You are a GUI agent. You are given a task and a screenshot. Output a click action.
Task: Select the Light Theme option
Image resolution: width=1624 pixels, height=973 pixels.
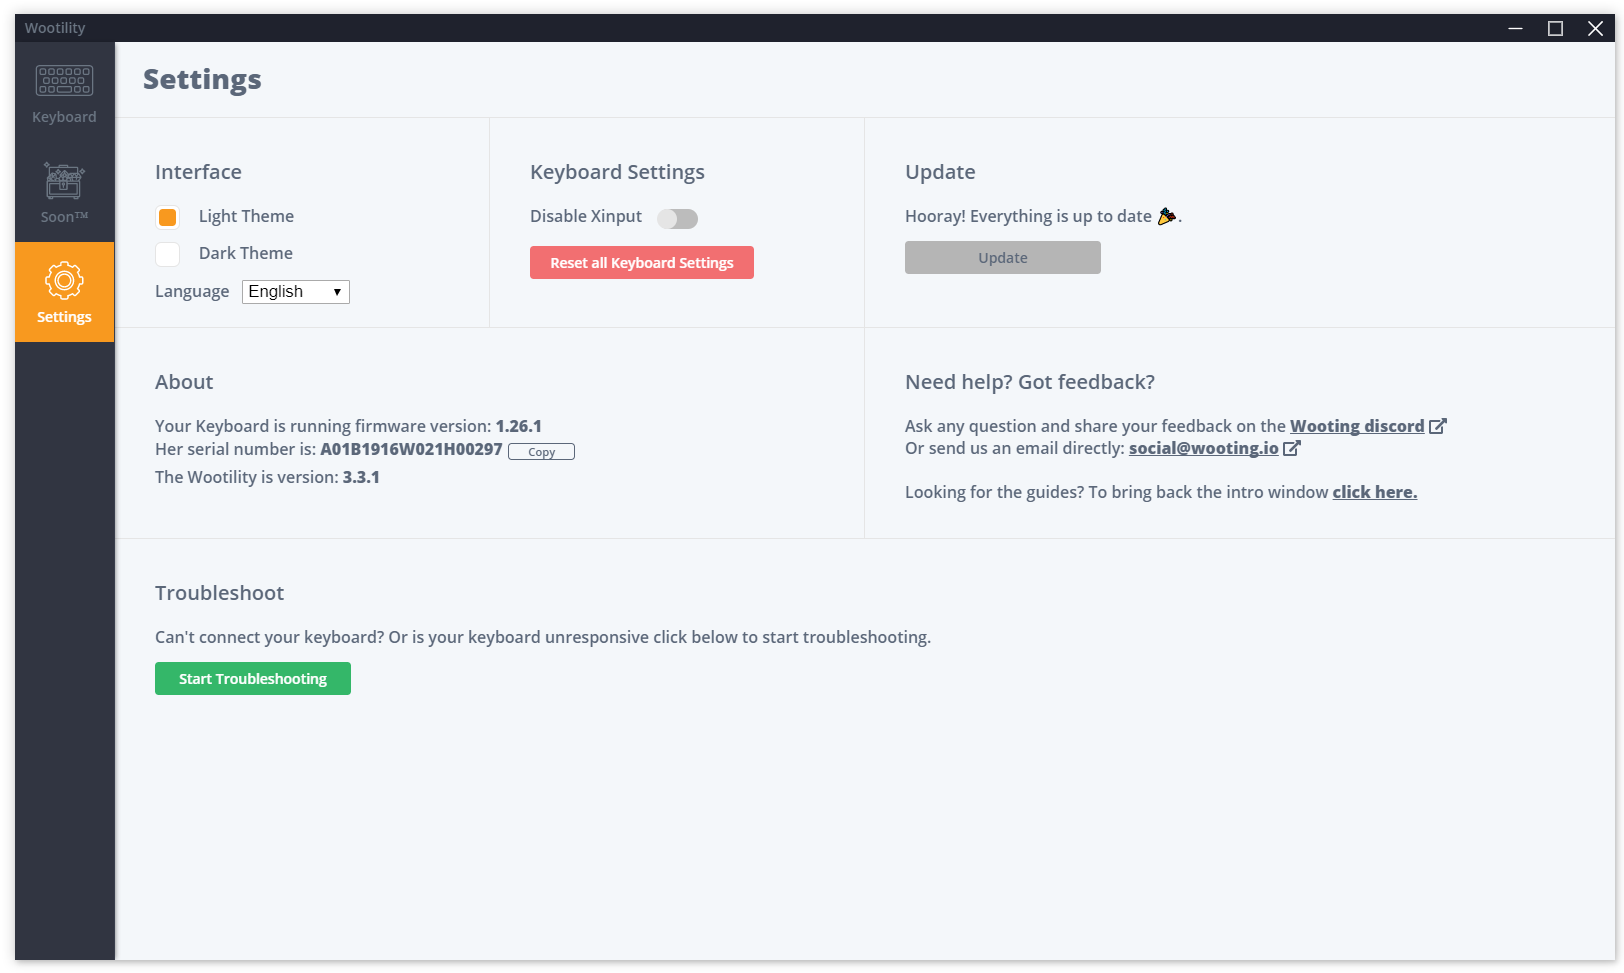[168, 217]
